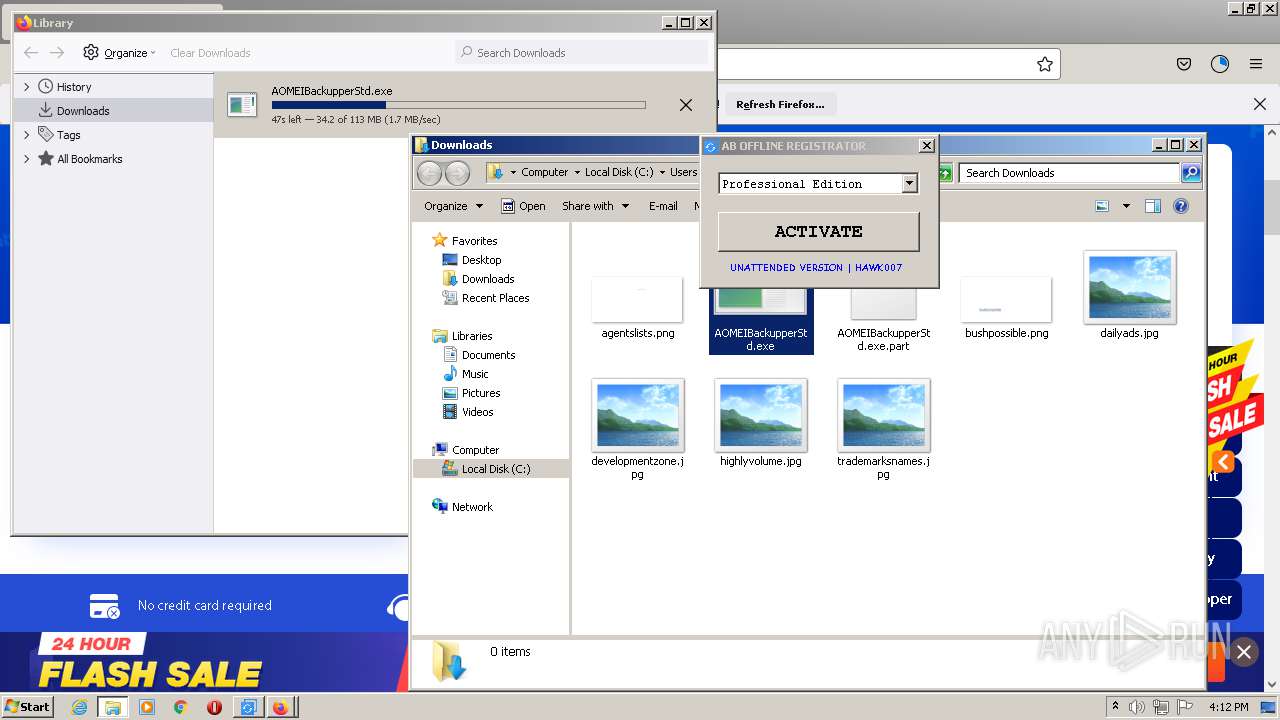Open the Professional Edition dropdown
This screenshot has height=720, width=1280.
coord(909,183)
